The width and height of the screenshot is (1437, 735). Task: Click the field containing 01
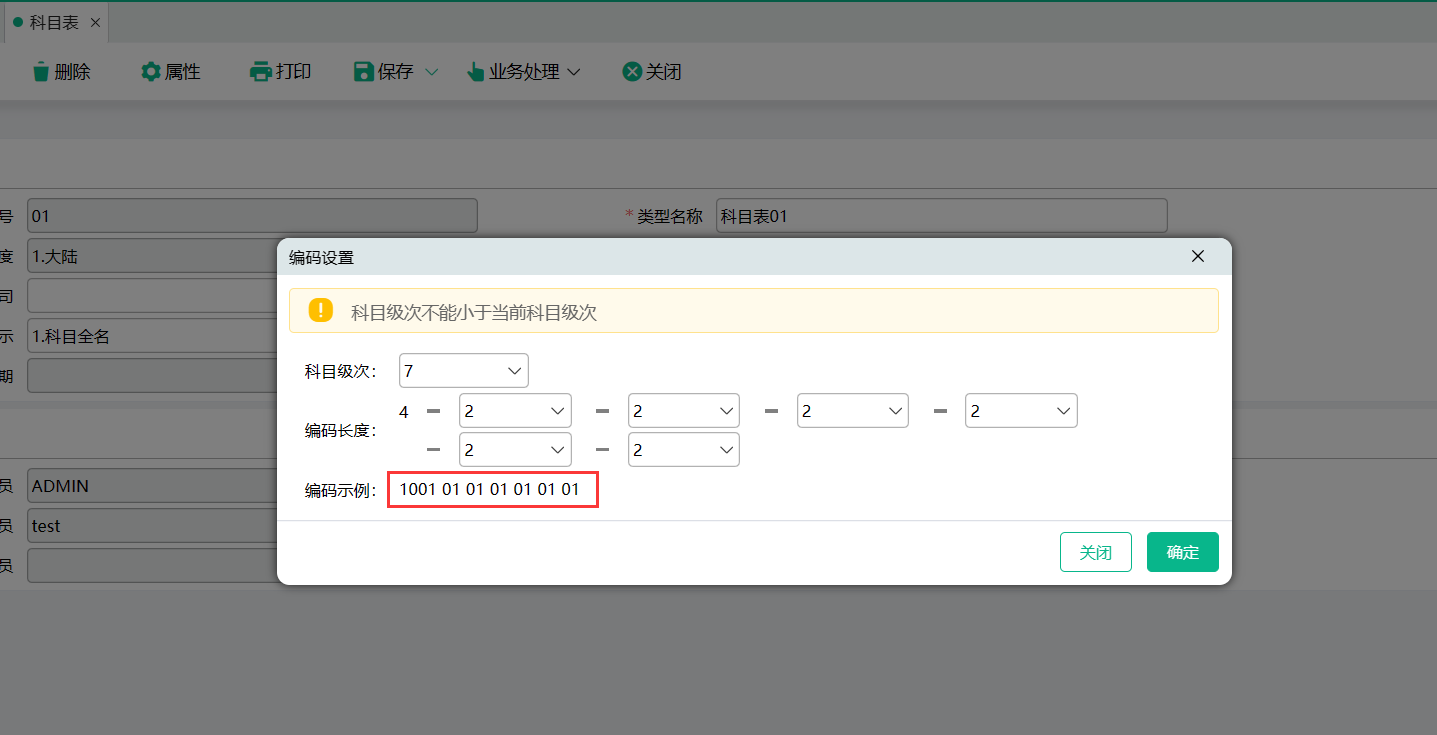click(x=252, y=215)
